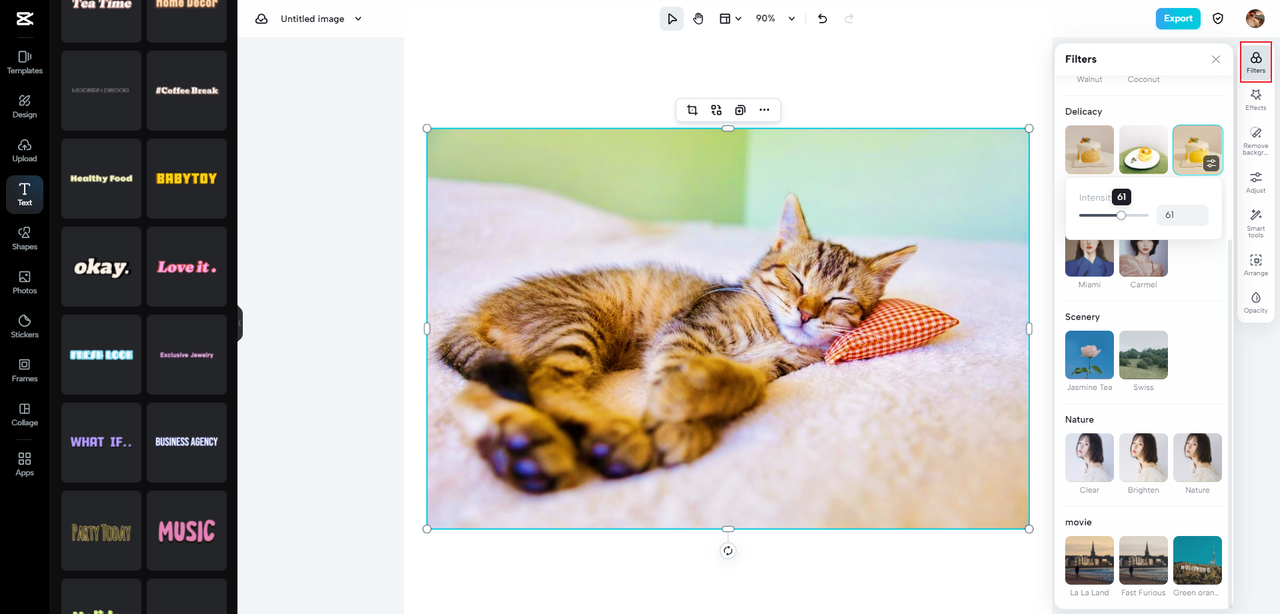Open the Upload sidebar panel
1280x614 pixels.
coord(24,150)
